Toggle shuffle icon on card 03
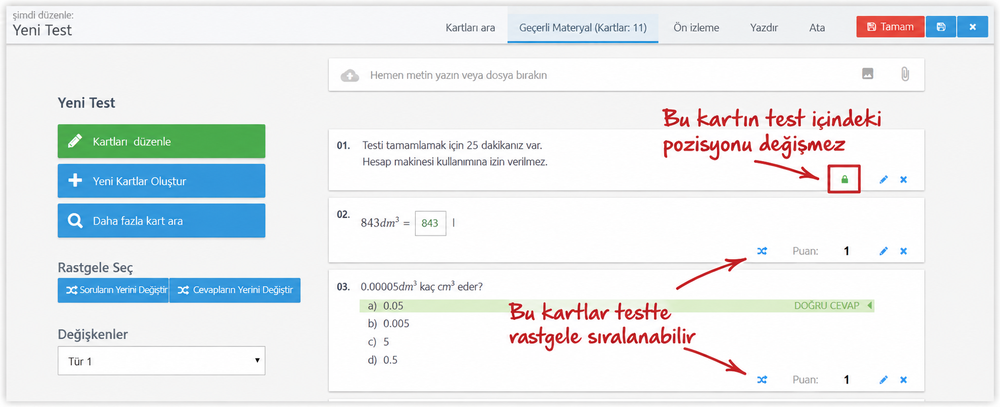The height and width of the screenshot is (407, 1000). tap(761, 380)
